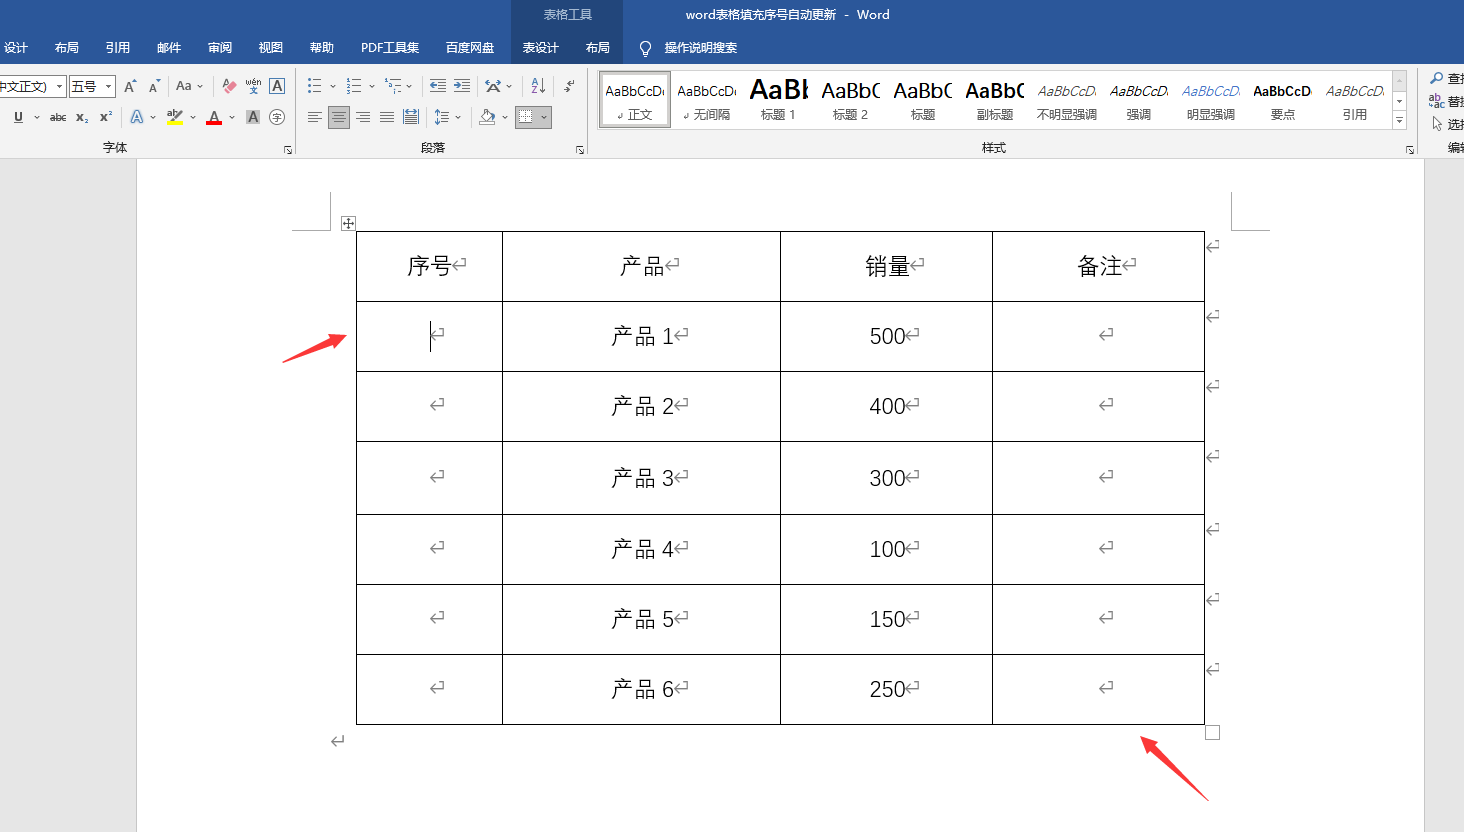
Task: Apply red font color
Action: (x=214, y=117)
